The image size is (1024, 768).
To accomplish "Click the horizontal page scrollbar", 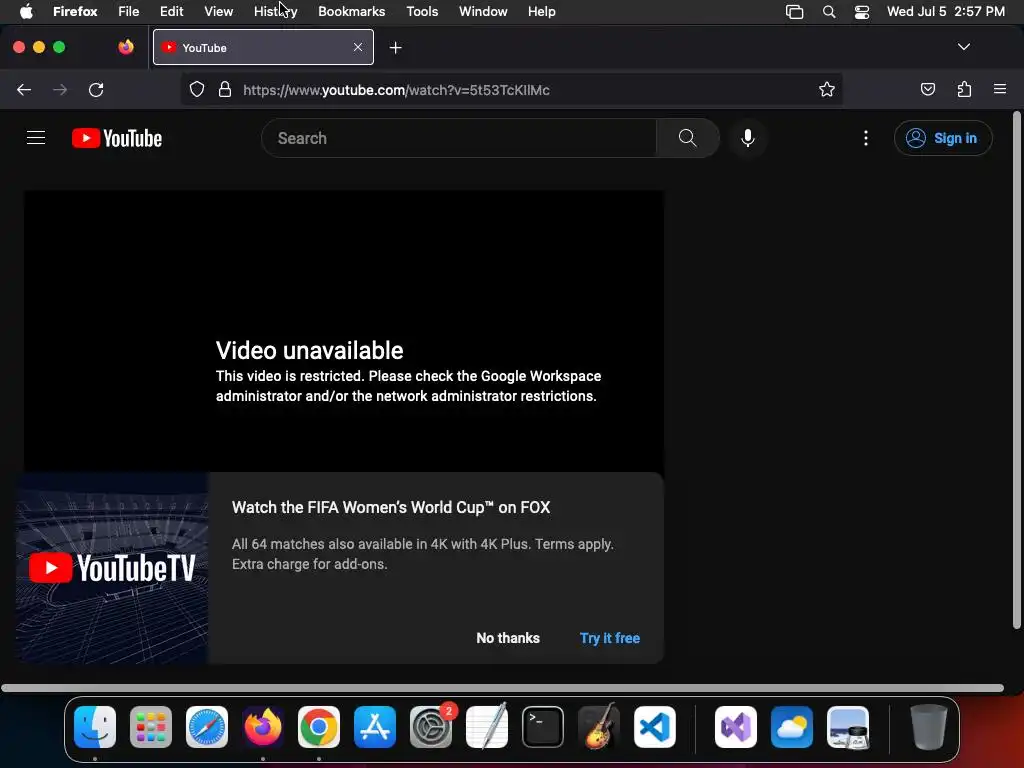I will tap(502, 688).
